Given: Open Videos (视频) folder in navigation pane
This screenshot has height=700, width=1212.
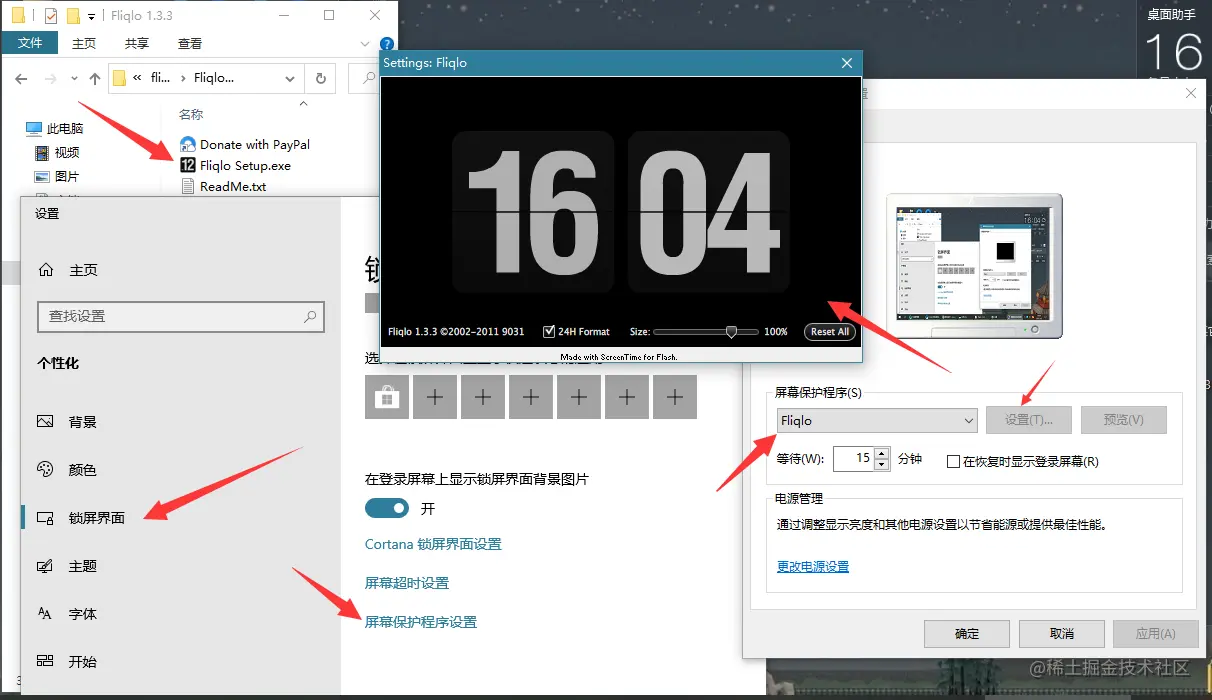Looking at the screenshot, I should coord(56,153).
